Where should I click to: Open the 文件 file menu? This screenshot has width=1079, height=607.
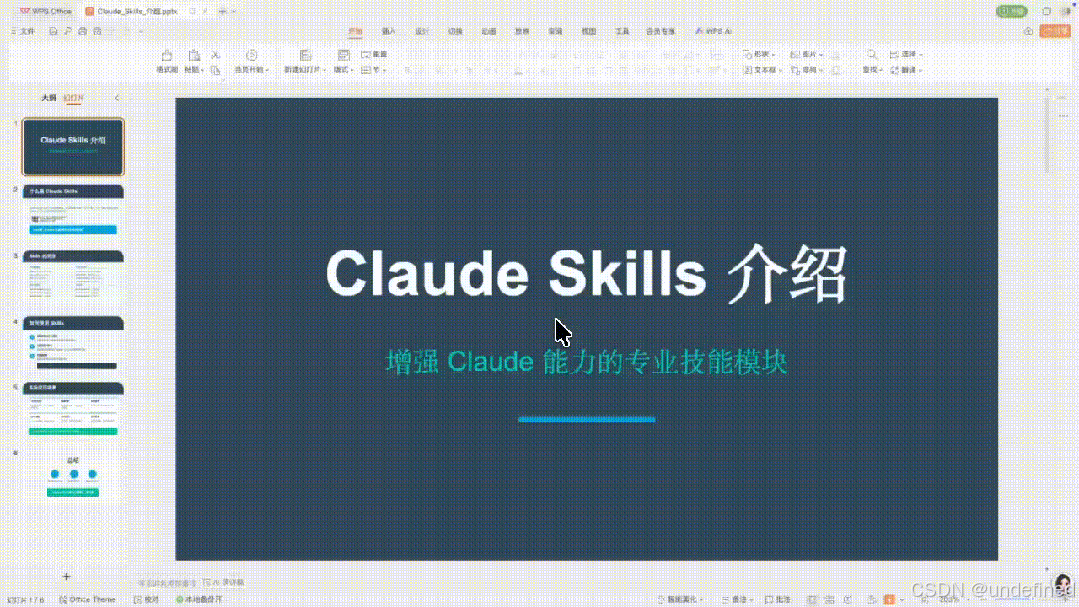pyautogui.click(x=23, y=31)
